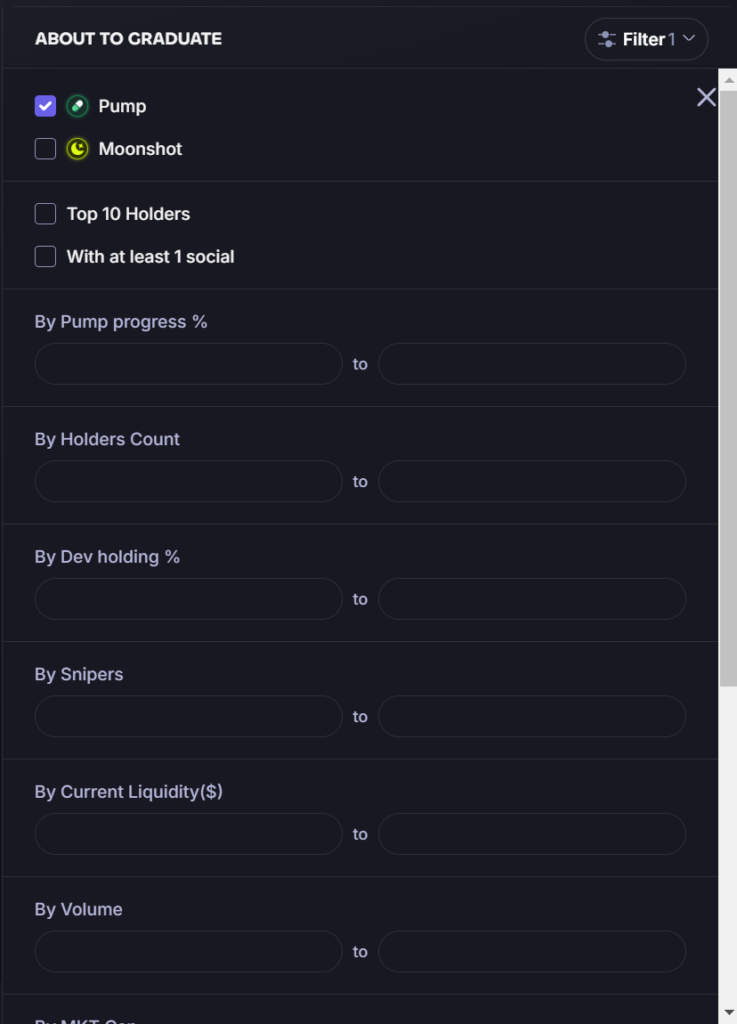Select maximum Current Liquidity($) field

tap(531, 834)
